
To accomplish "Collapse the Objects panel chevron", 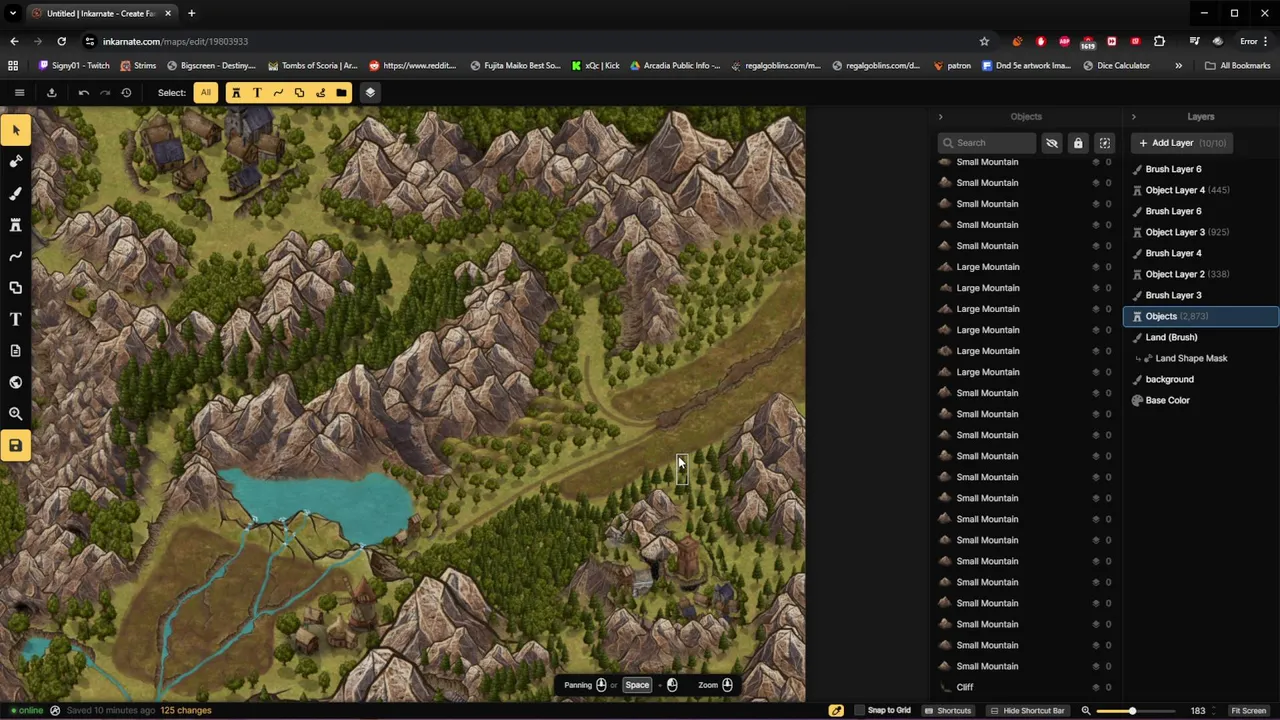I will point(940,117).
